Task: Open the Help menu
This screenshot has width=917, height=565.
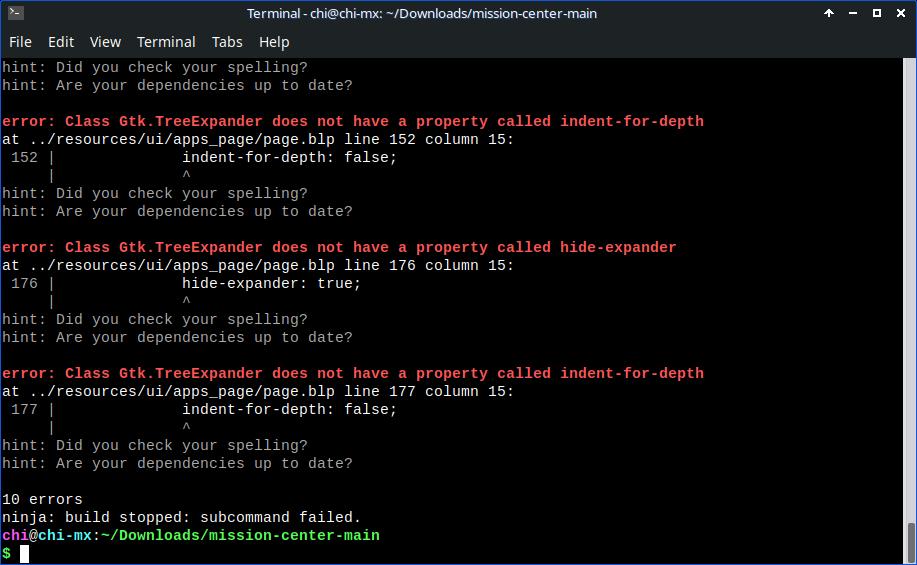Action: click(x=274, y=42)
